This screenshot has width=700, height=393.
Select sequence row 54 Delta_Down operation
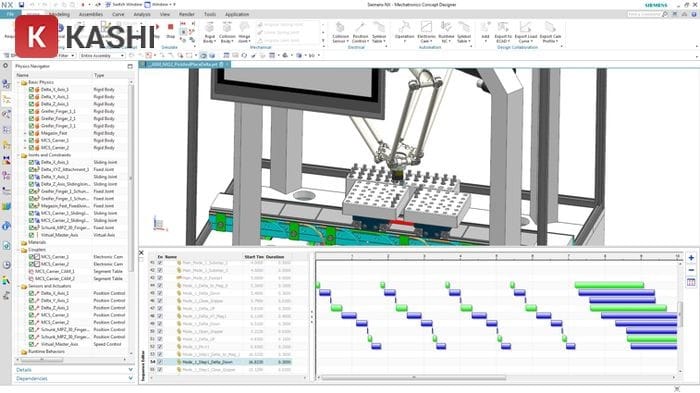pyautogui.click(x=221, y=362)
